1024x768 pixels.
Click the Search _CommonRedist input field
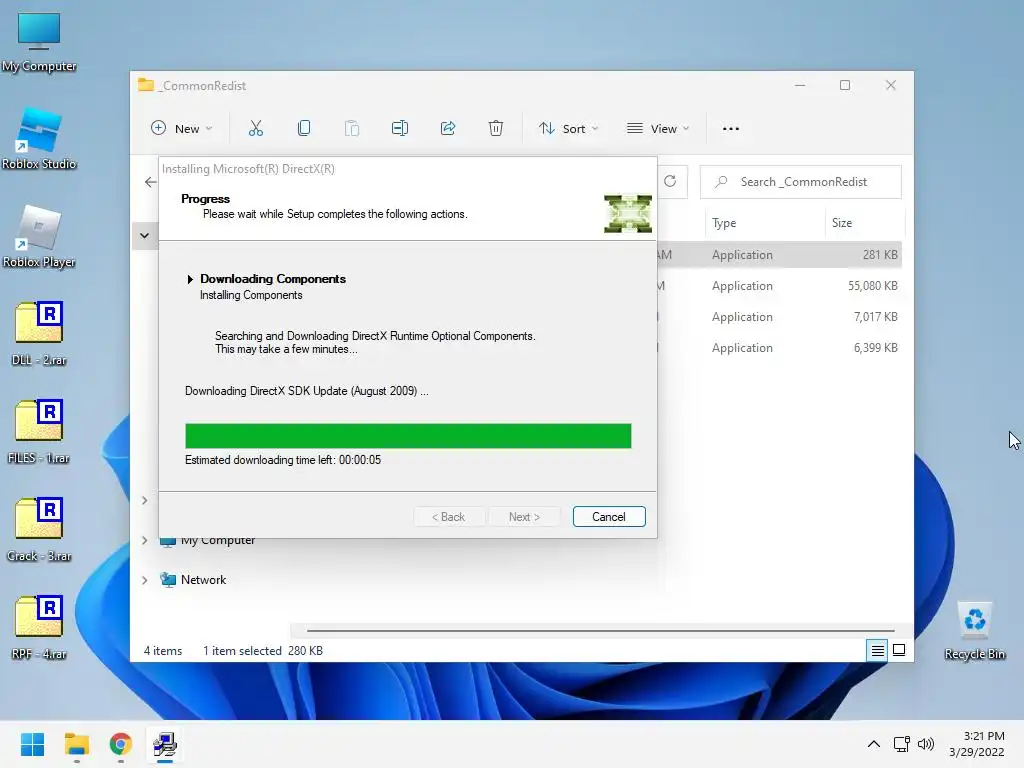coord(801,182)
